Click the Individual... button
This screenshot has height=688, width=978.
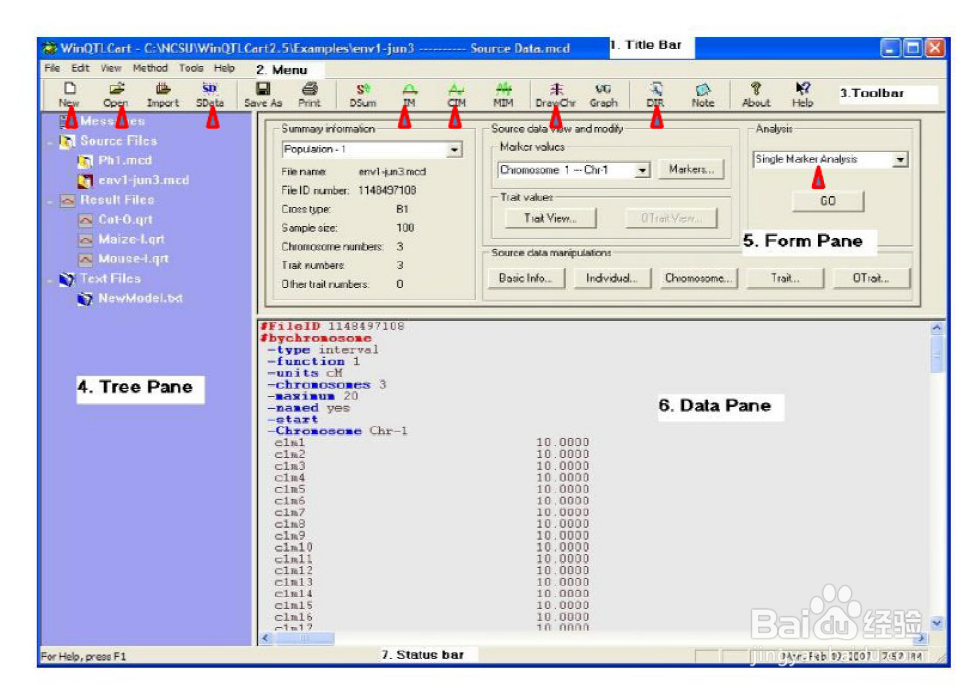(x=612, y=278)
